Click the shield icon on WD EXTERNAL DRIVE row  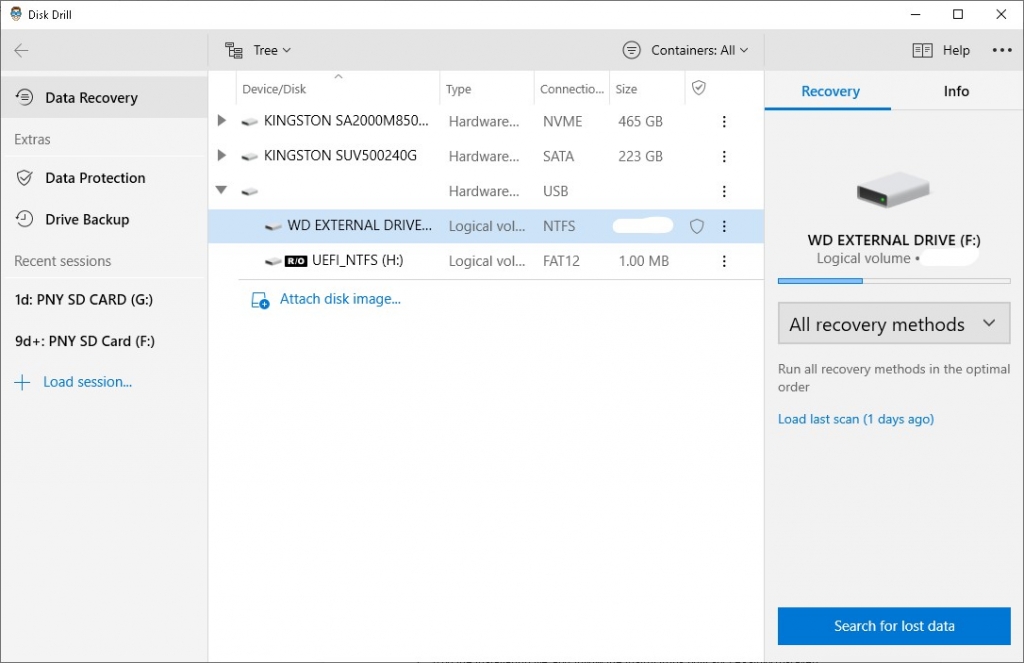(x=696, y=226)
